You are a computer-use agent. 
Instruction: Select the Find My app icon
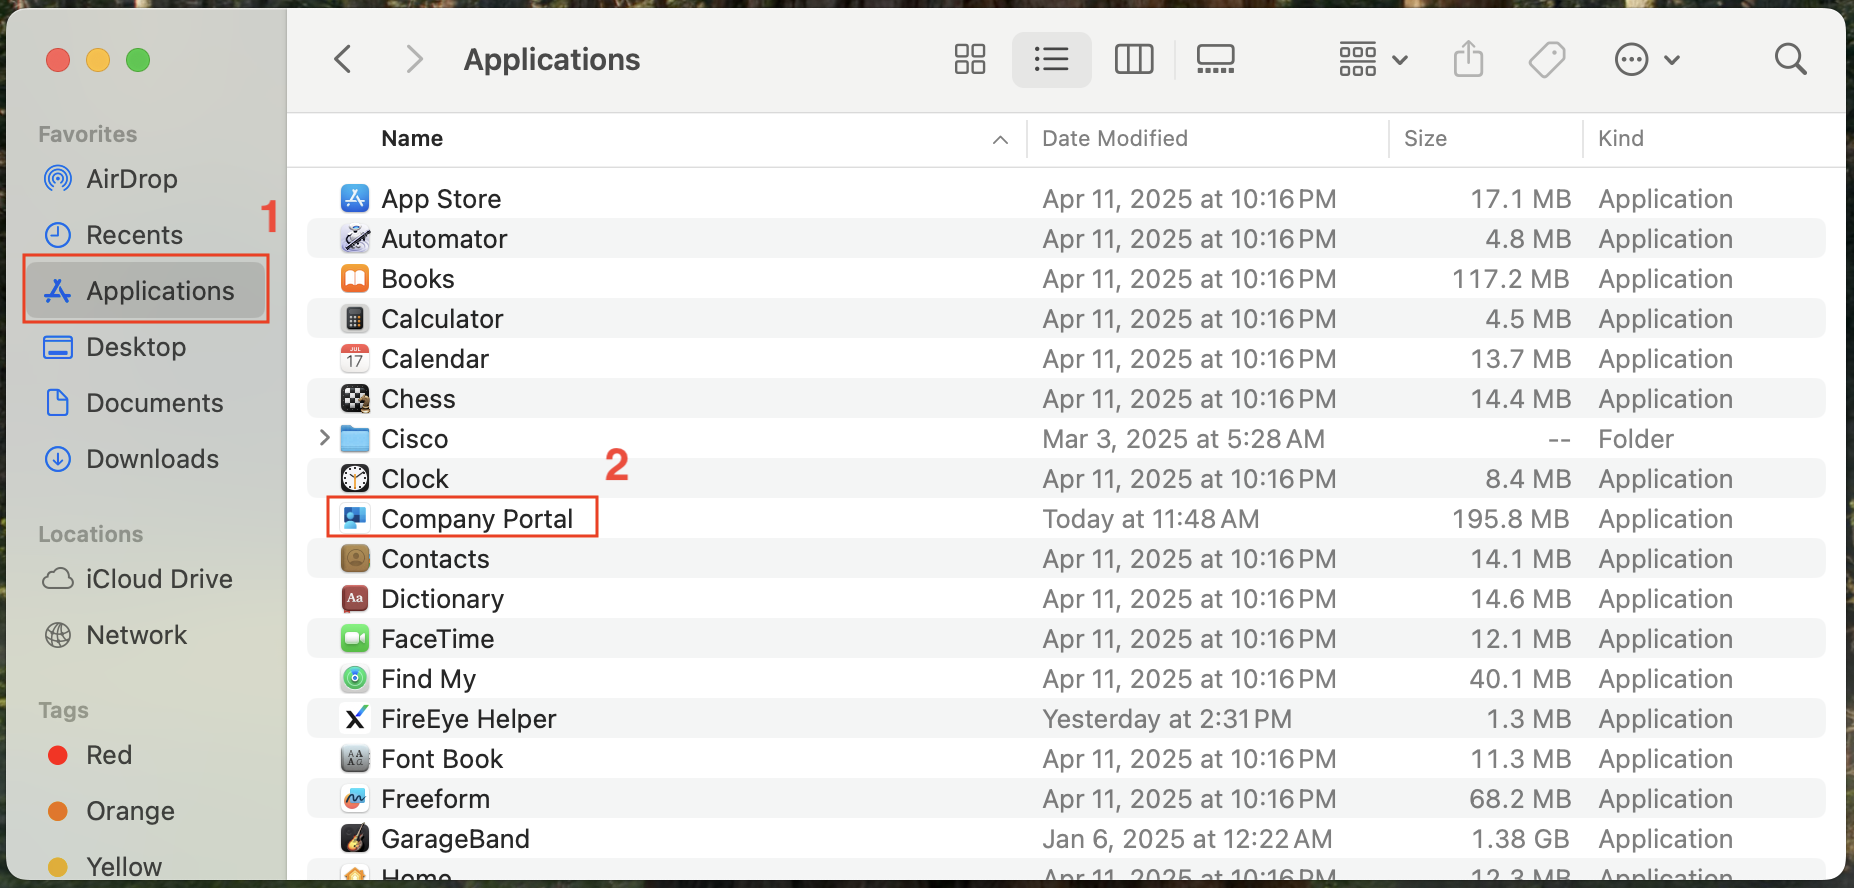(355, 678)
